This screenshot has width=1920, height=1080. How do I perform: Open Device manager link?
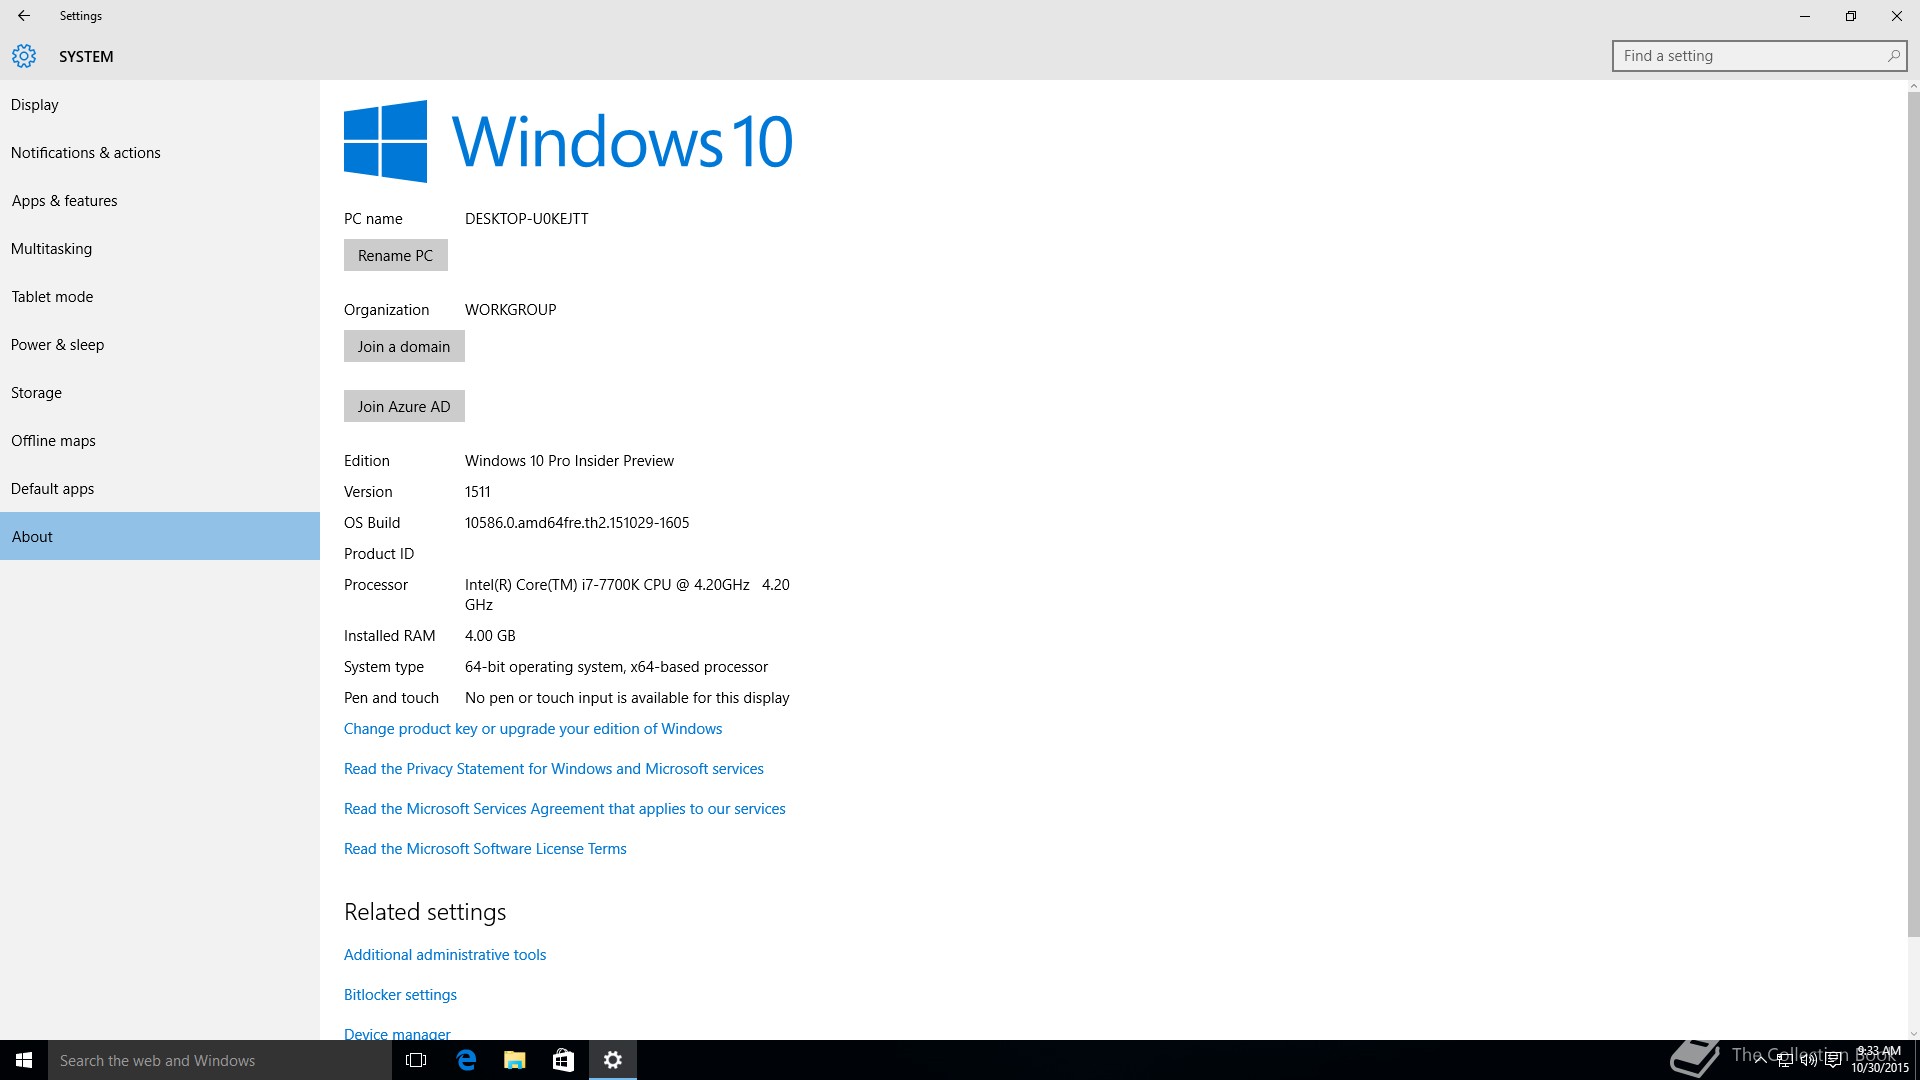[x=397, y=1033]
